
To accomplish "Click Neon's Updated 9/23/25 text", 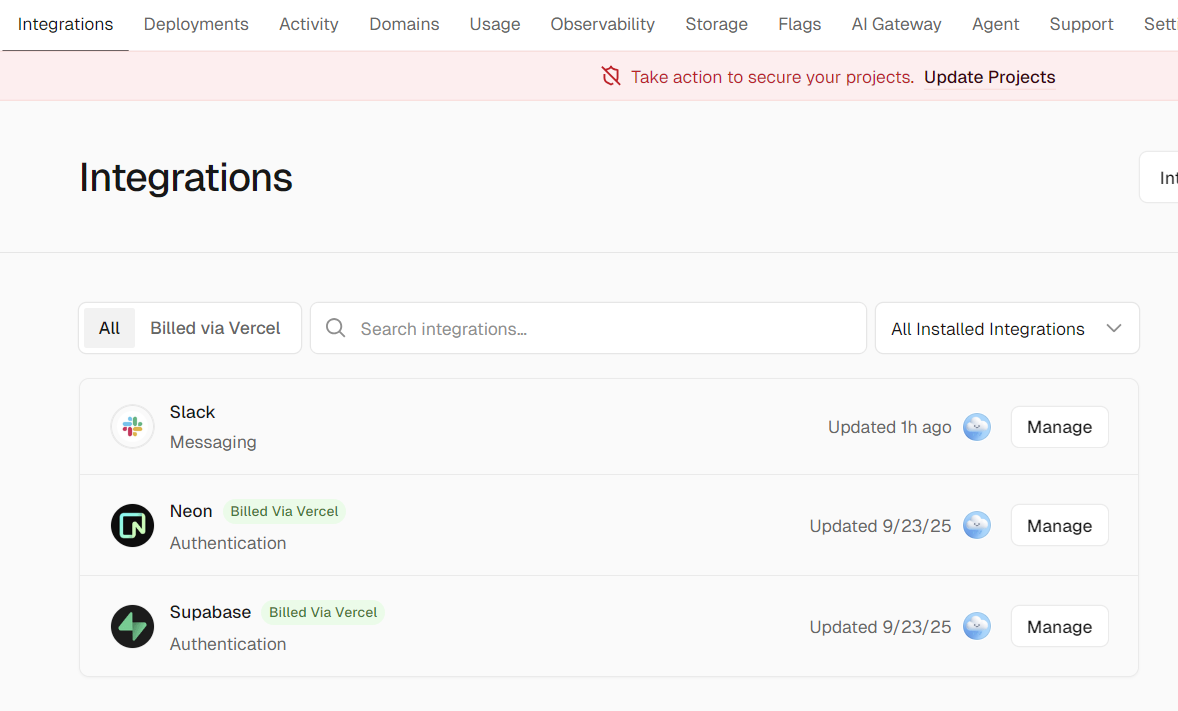I will click(880, 525).
